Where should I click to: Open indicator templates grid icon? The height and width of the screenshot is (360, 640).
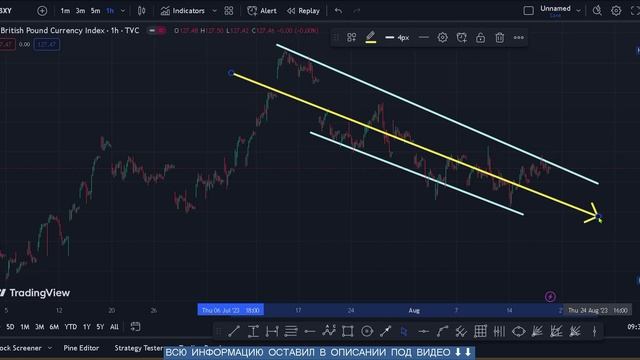click(x=229, y=11)
